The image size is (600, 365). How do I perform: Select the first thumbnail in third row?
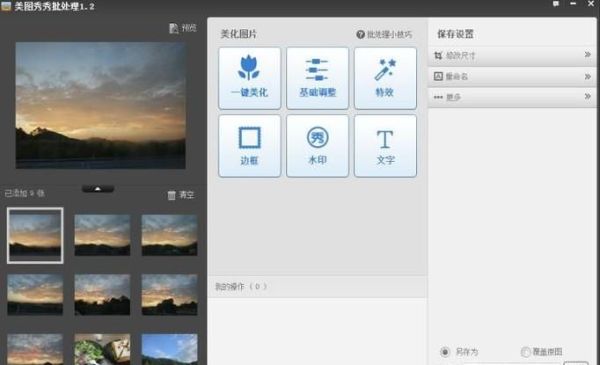pyautogui.click(x=35, y=349)
